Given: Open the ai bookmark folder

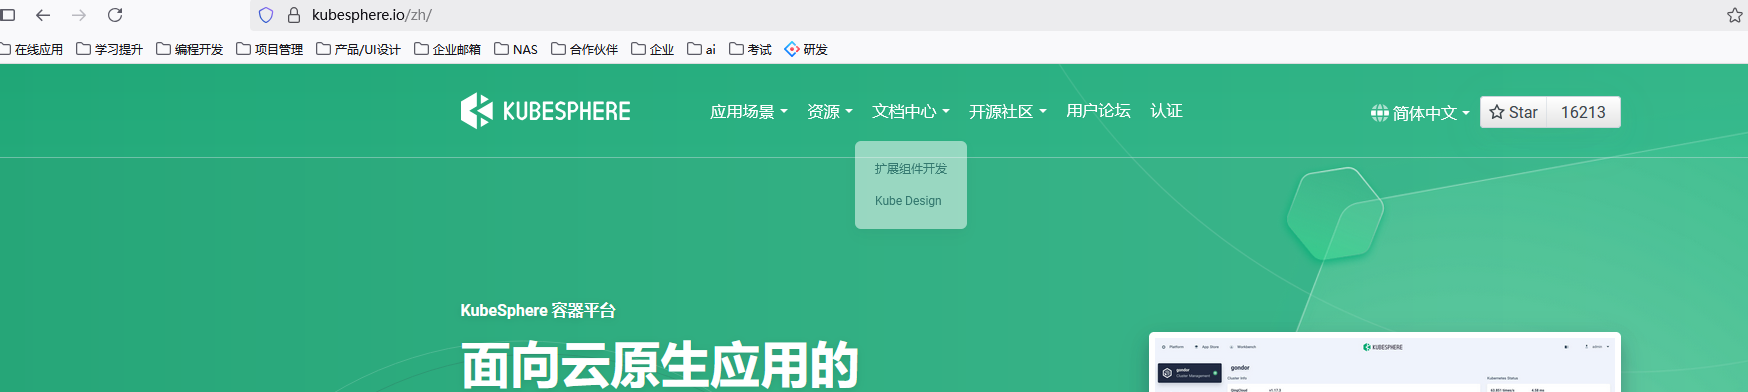Looking at the screenshot, I should pyautogui.click(x=702, y=49).
